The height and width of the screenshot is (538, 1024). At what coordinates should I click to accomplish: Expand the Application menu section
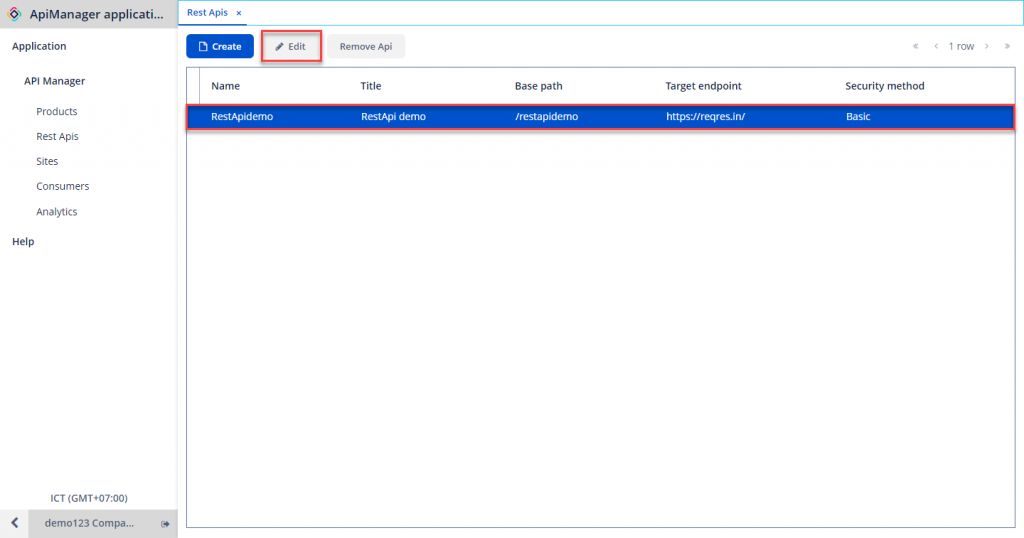pos(39,46)
